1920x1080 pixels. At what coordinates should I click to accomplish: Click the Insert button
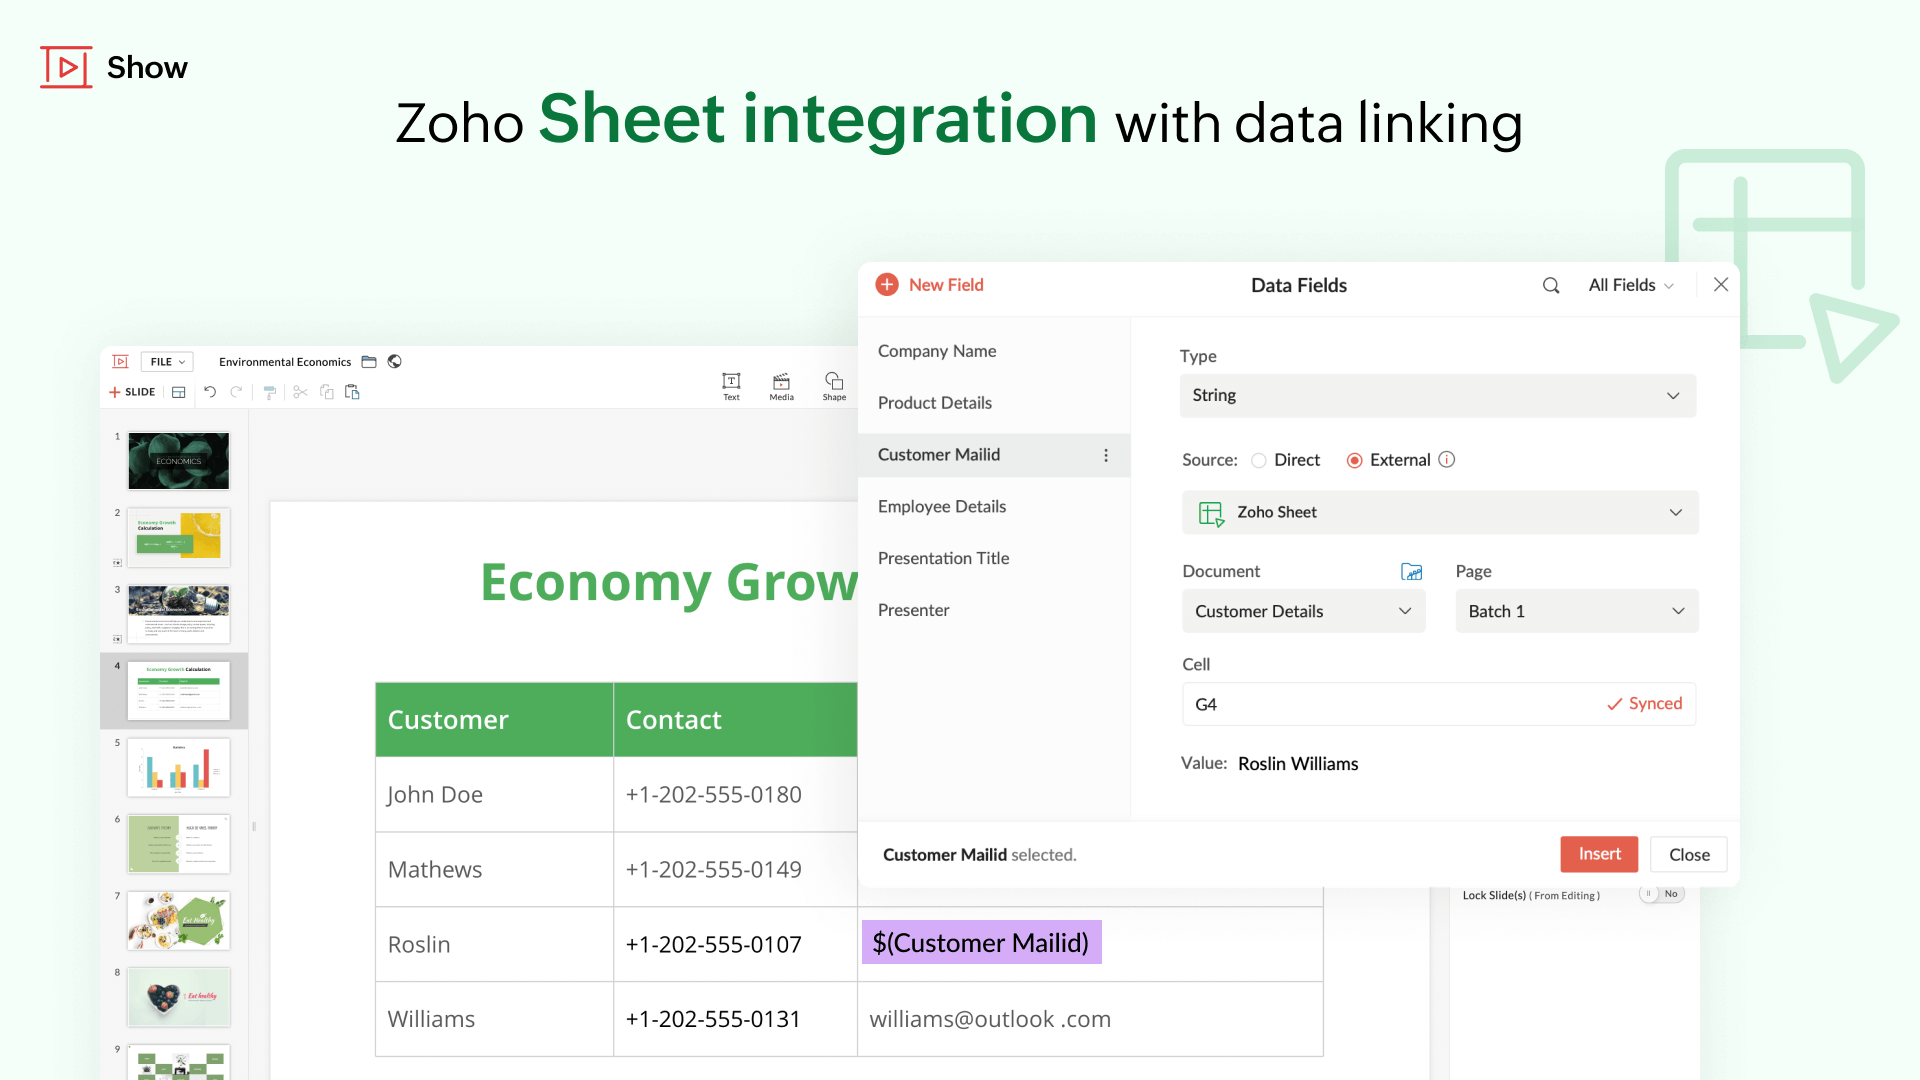click(1600, 854)
